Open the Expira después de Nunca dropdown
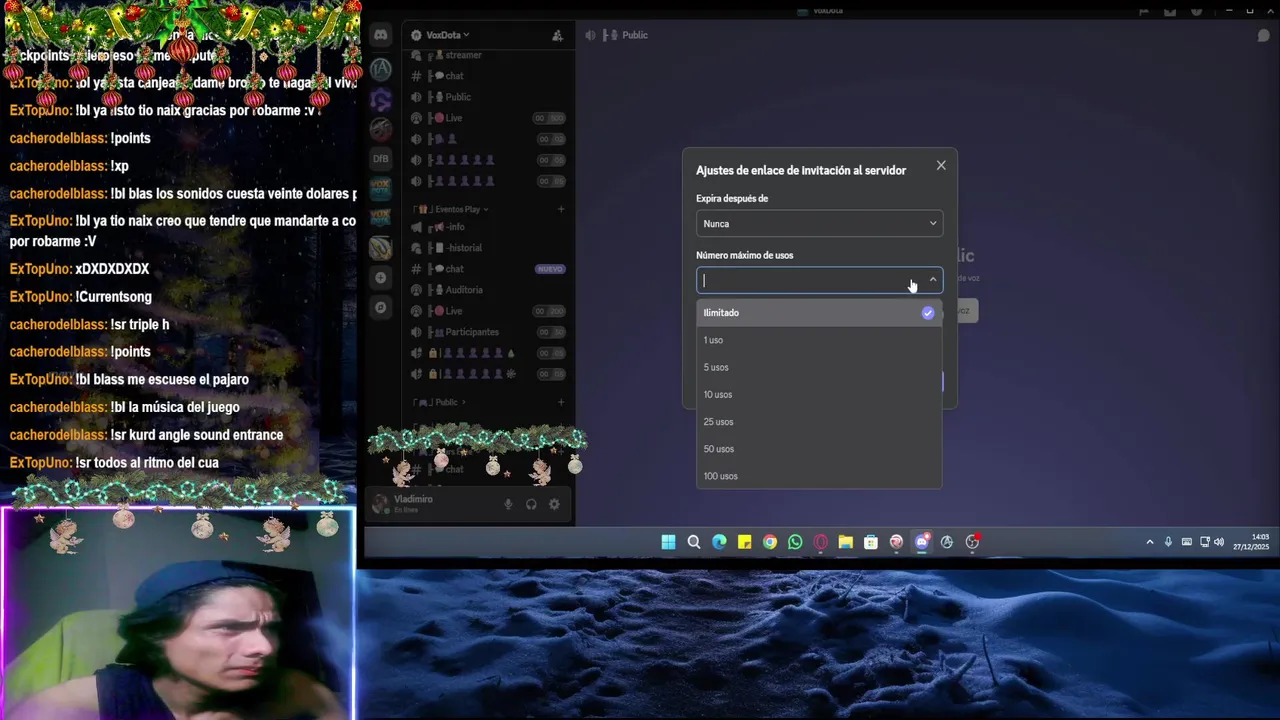 pyautogui.click(x=819, y=223)
